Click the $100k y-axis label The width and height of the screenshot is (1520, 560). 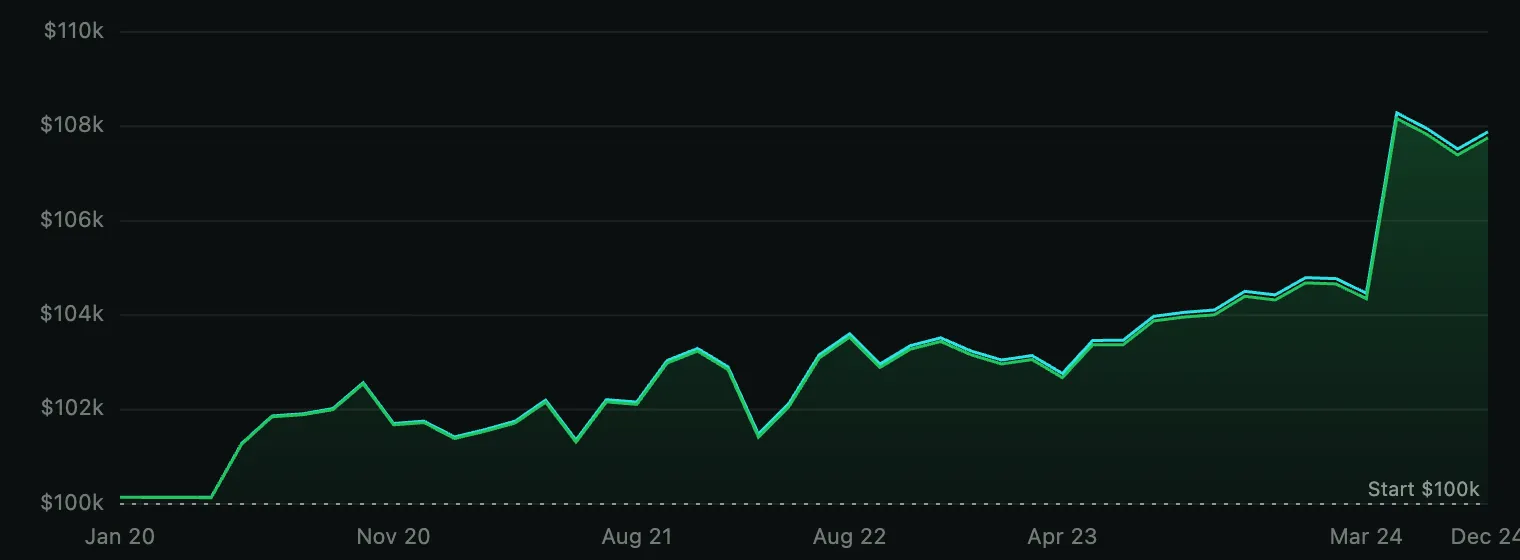point(72,502)
